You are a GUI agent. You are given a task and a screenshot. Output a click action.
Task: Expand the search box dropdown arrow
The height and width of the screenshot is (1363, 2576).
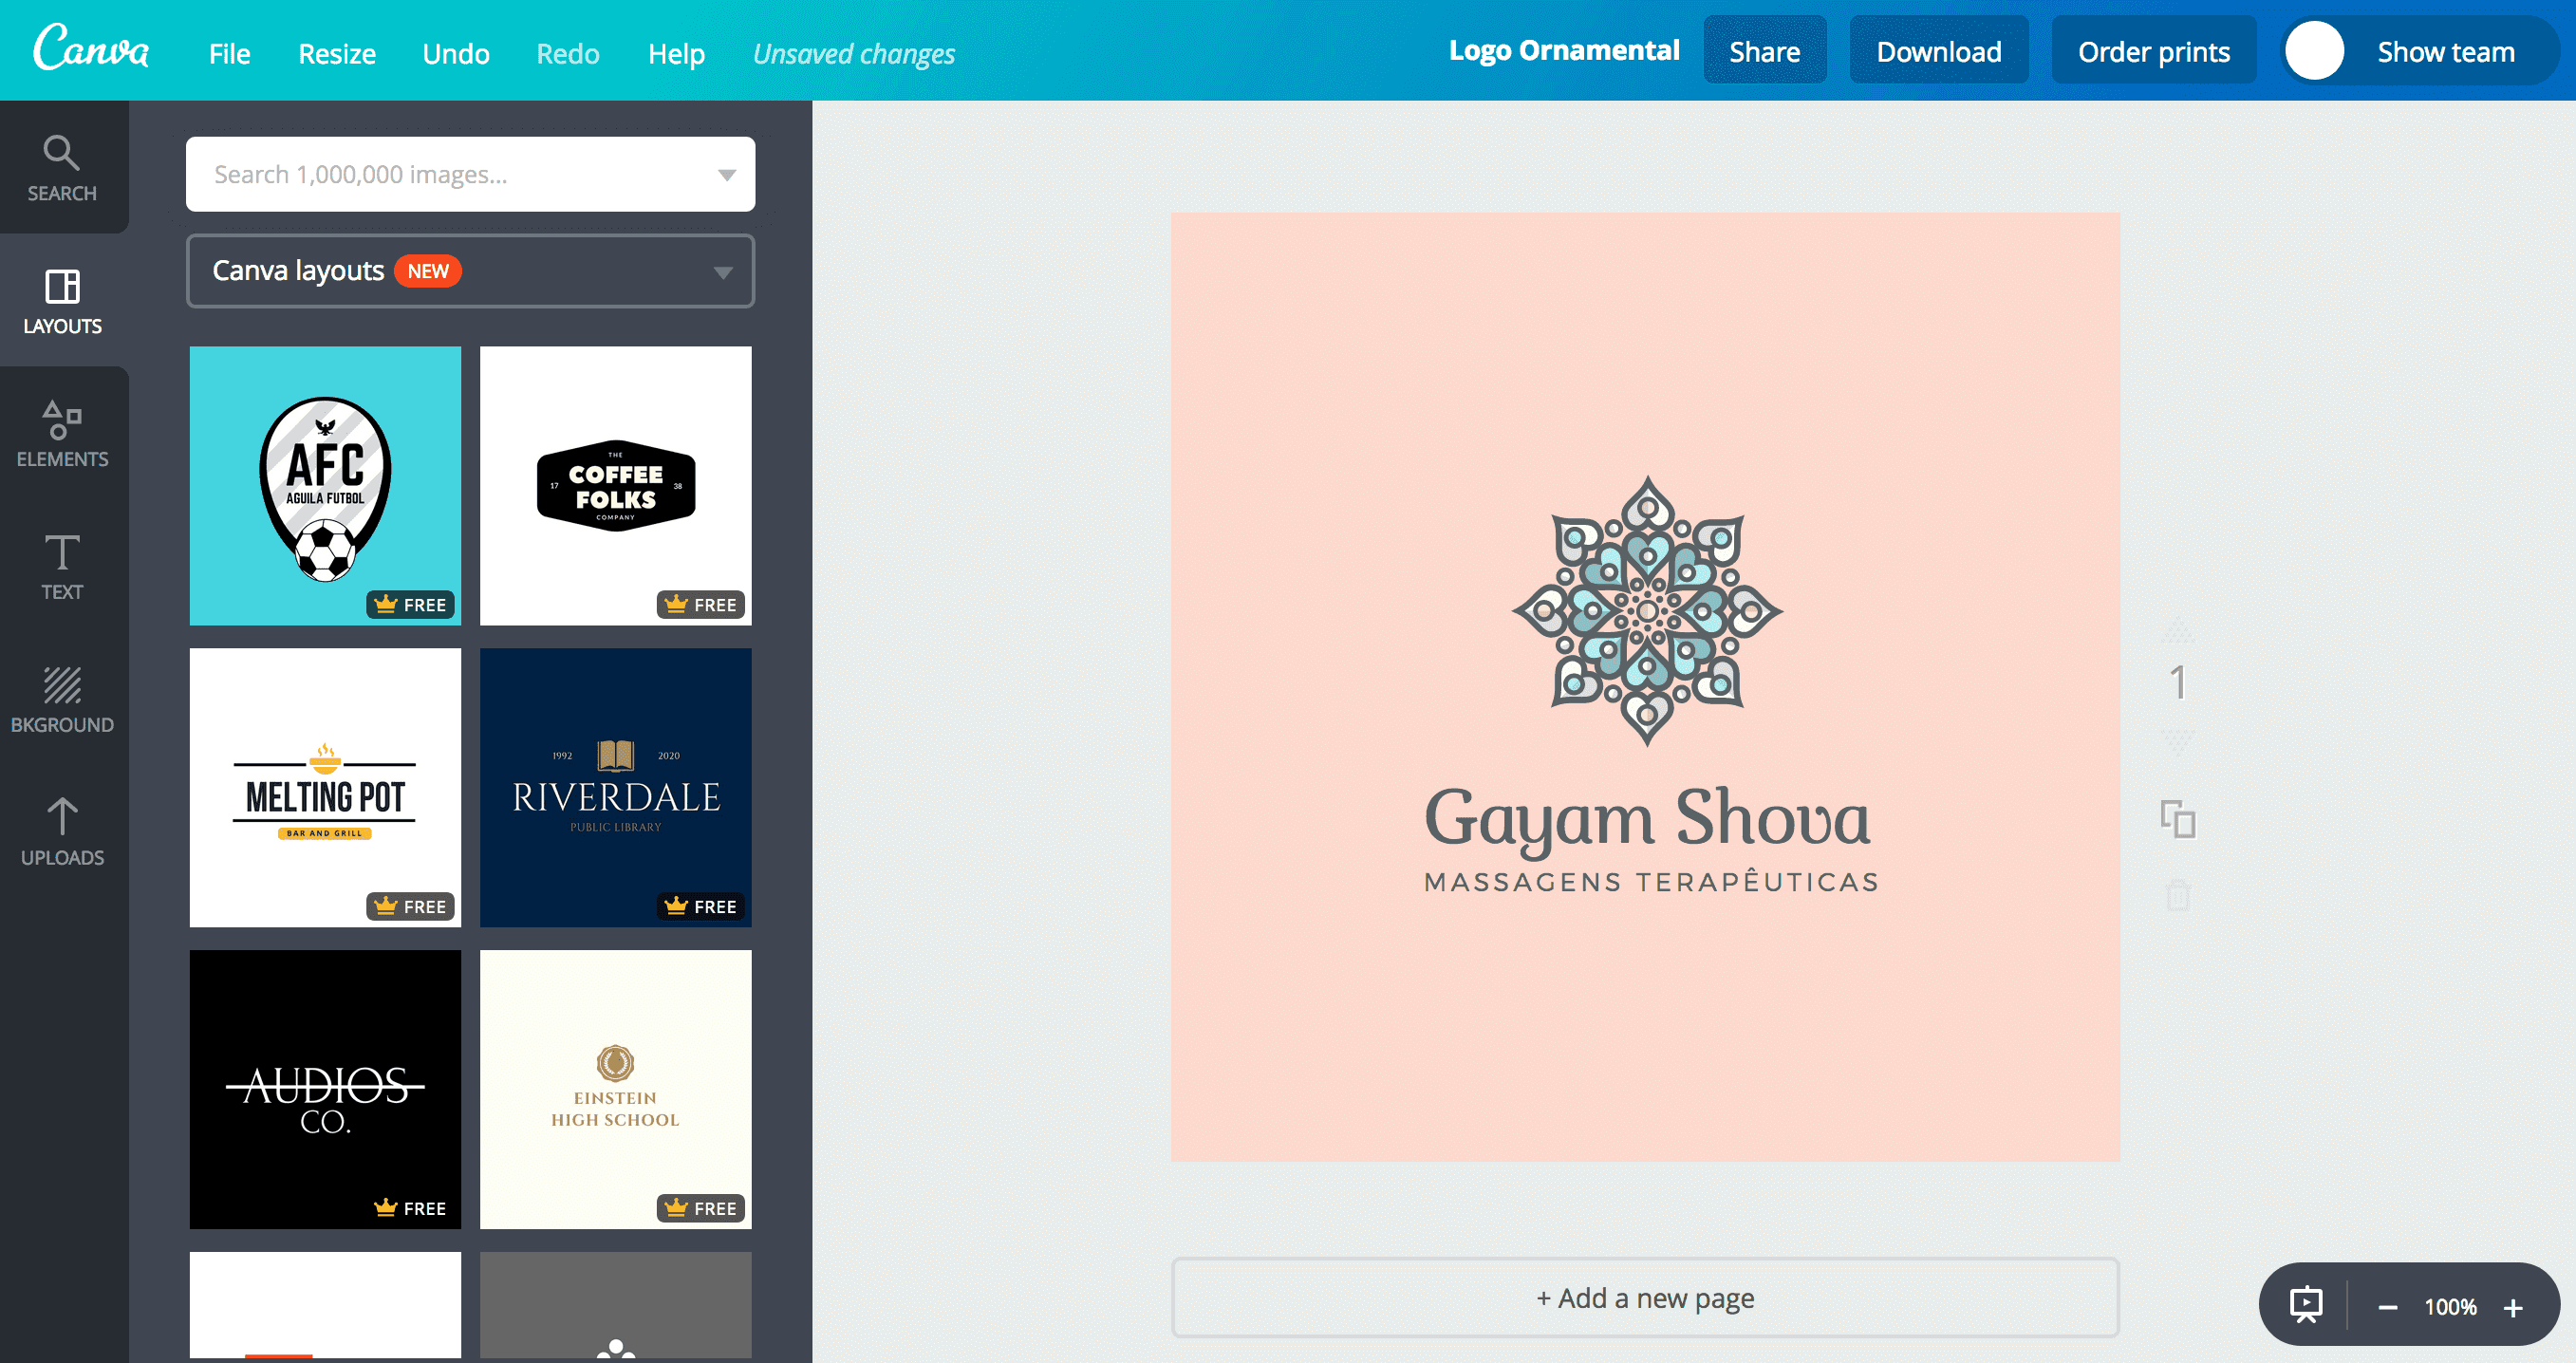[727, 175]
